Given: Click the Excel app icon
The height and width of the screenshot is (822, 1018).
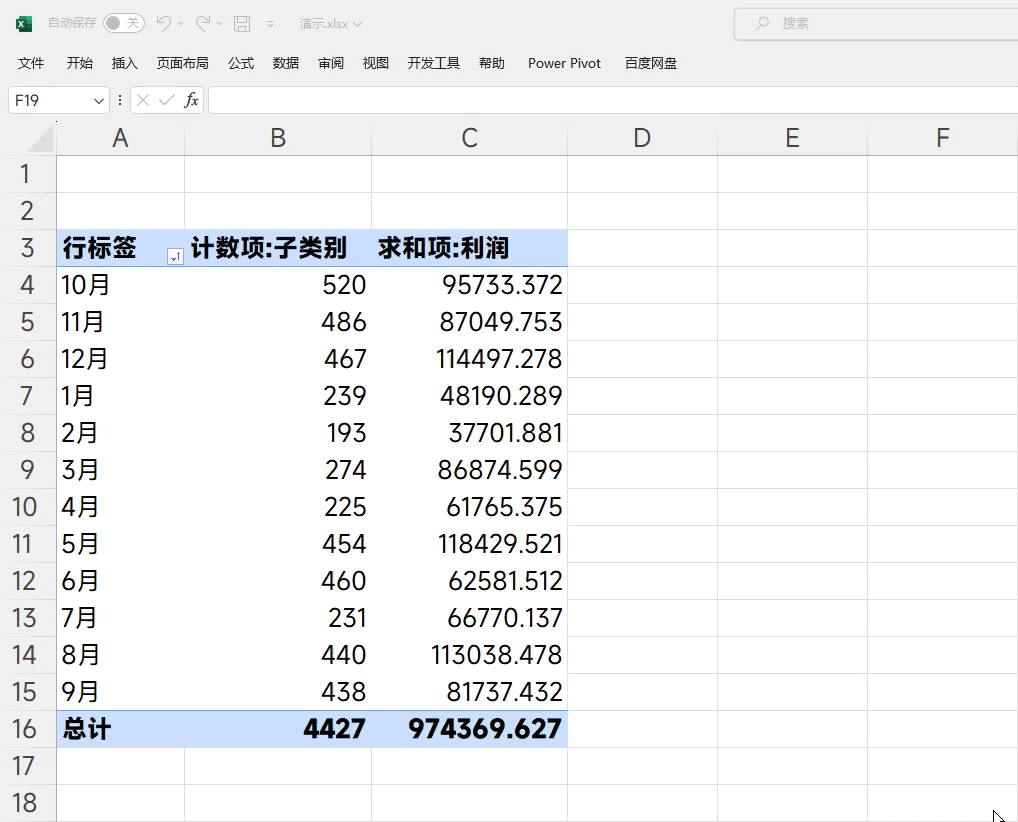Looking at the screenshot, I should [x=22, y=22].
